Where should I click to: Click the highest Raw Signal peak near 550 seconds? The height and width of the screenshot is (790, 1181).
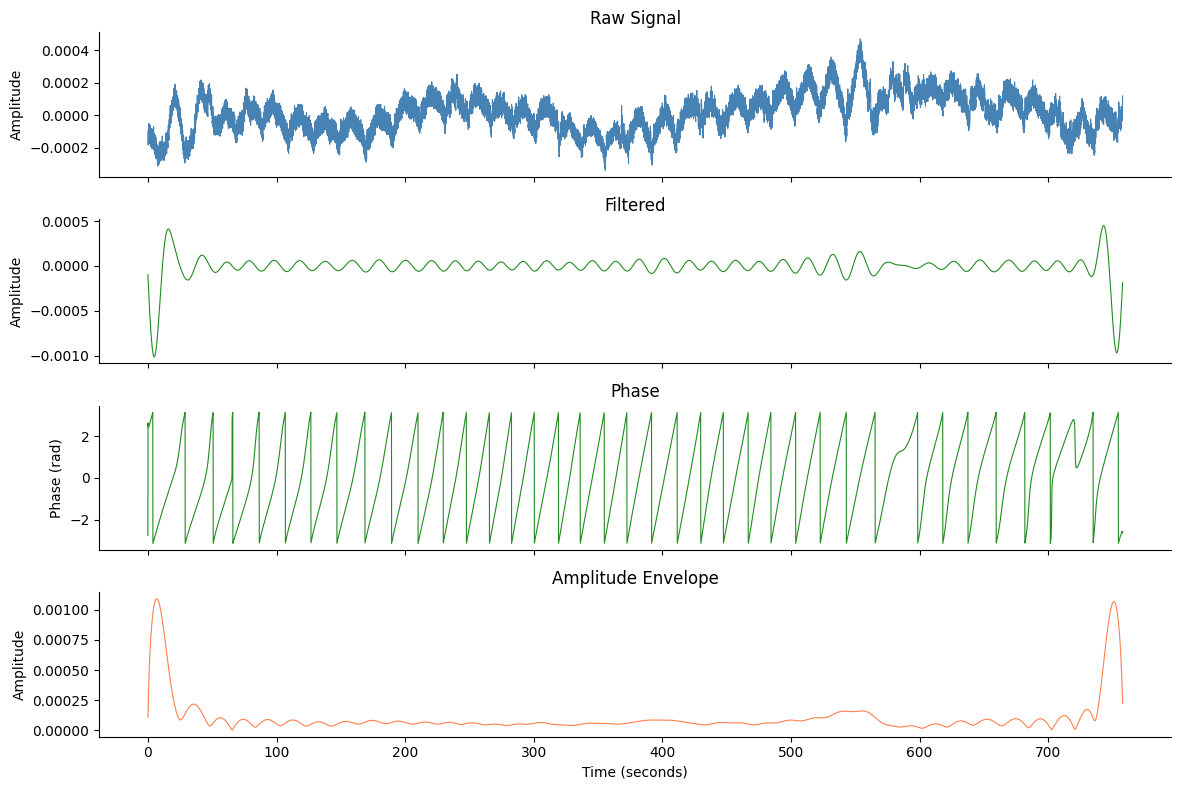[x=859, y=41]
